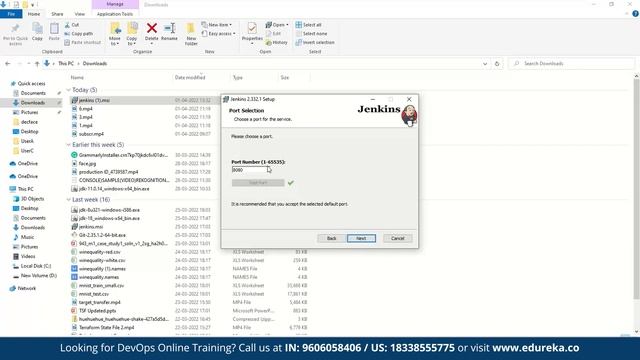Open the File menu tab

[11, 14]
